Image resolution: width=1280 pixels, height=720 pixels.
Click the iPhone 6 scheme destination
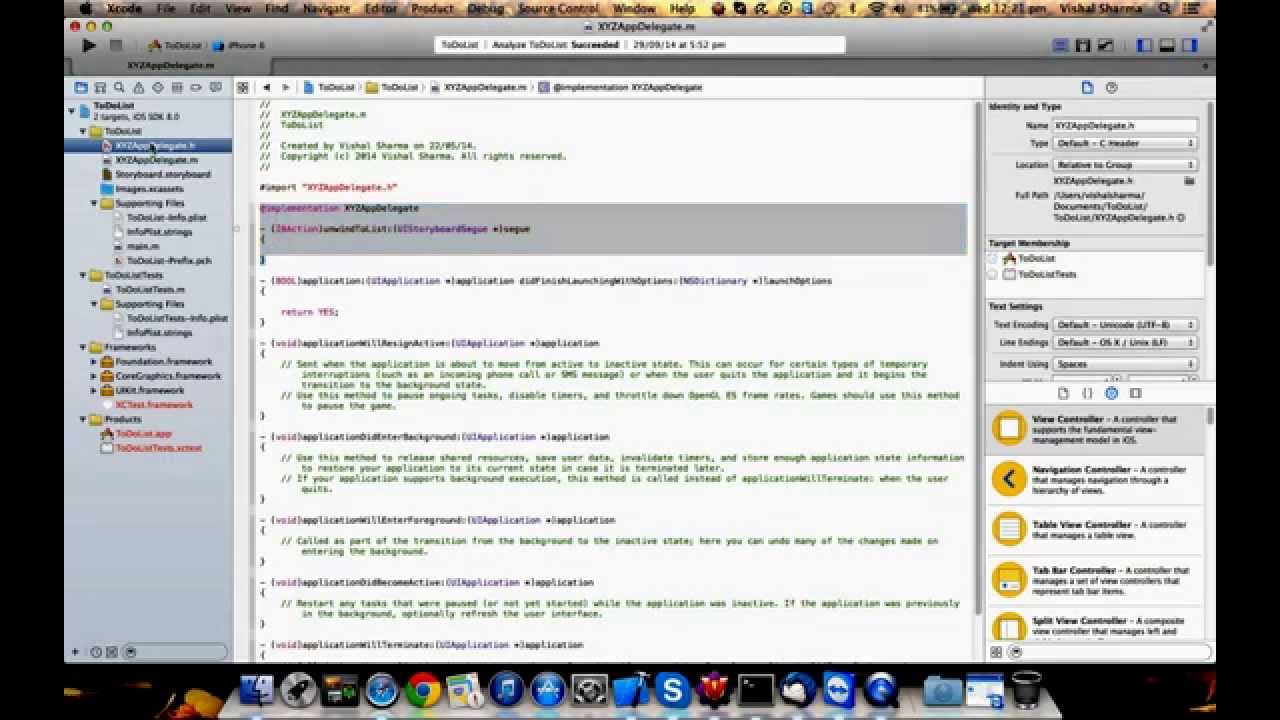click(239, 45)
